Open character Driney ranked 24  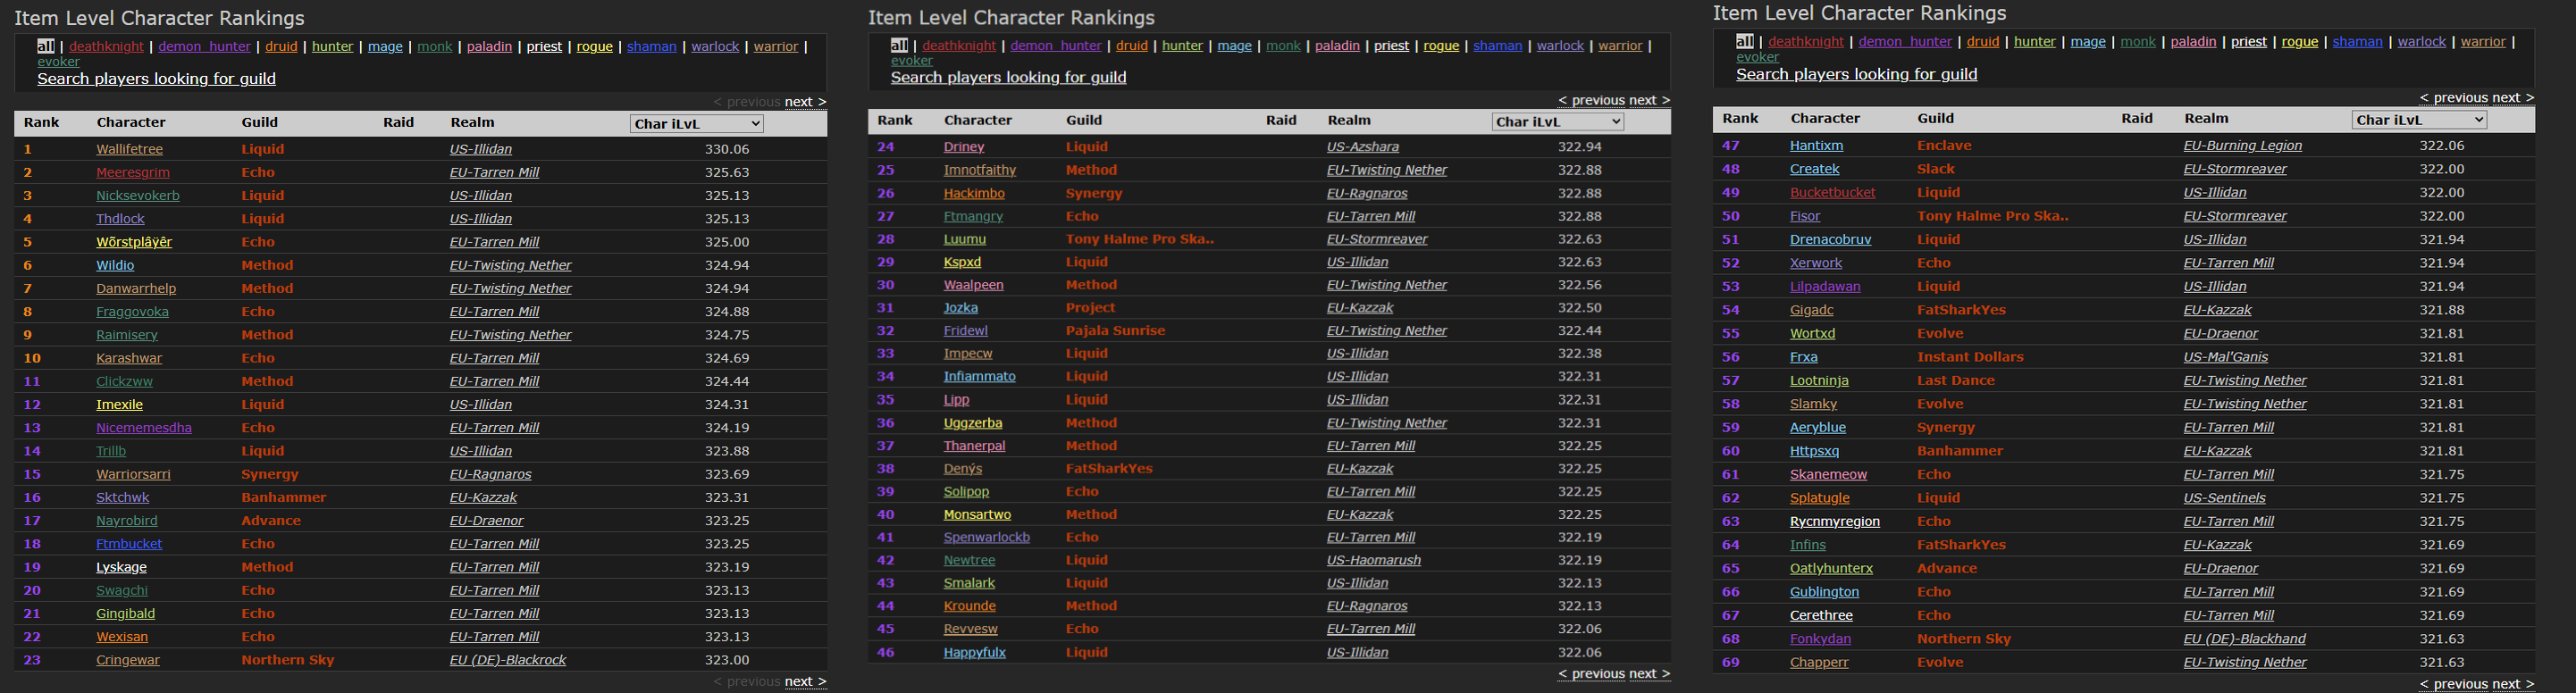(964, 146)
